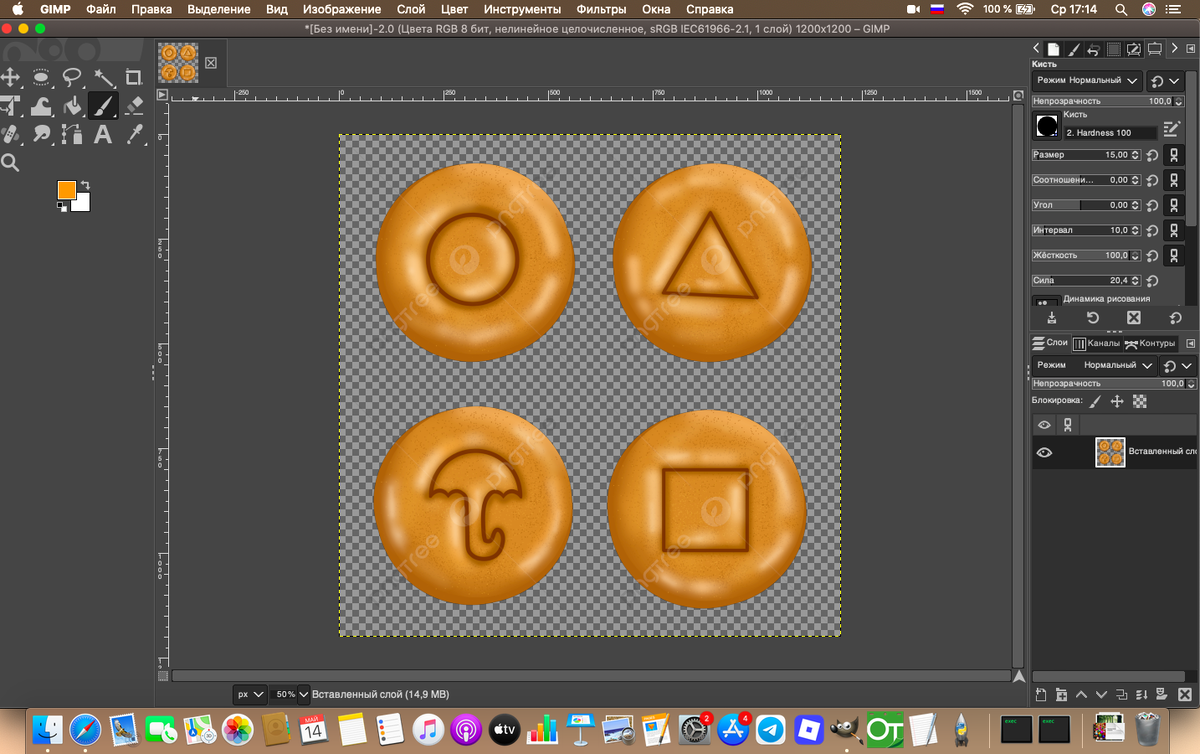Switch to the Контуры tab
This screenshot has height=754, width=1200.
tap(1153, 343)
